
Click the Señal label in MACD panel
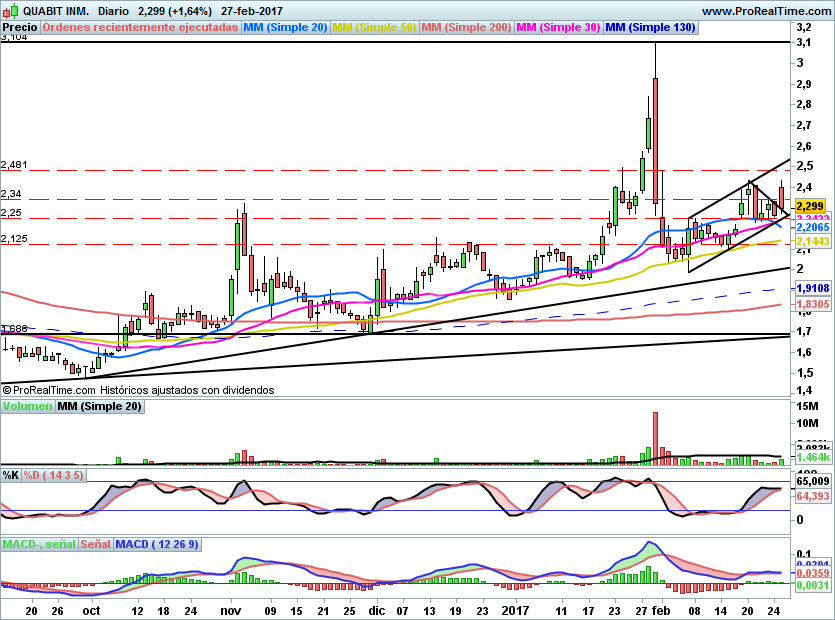click(x=95, y=544)
